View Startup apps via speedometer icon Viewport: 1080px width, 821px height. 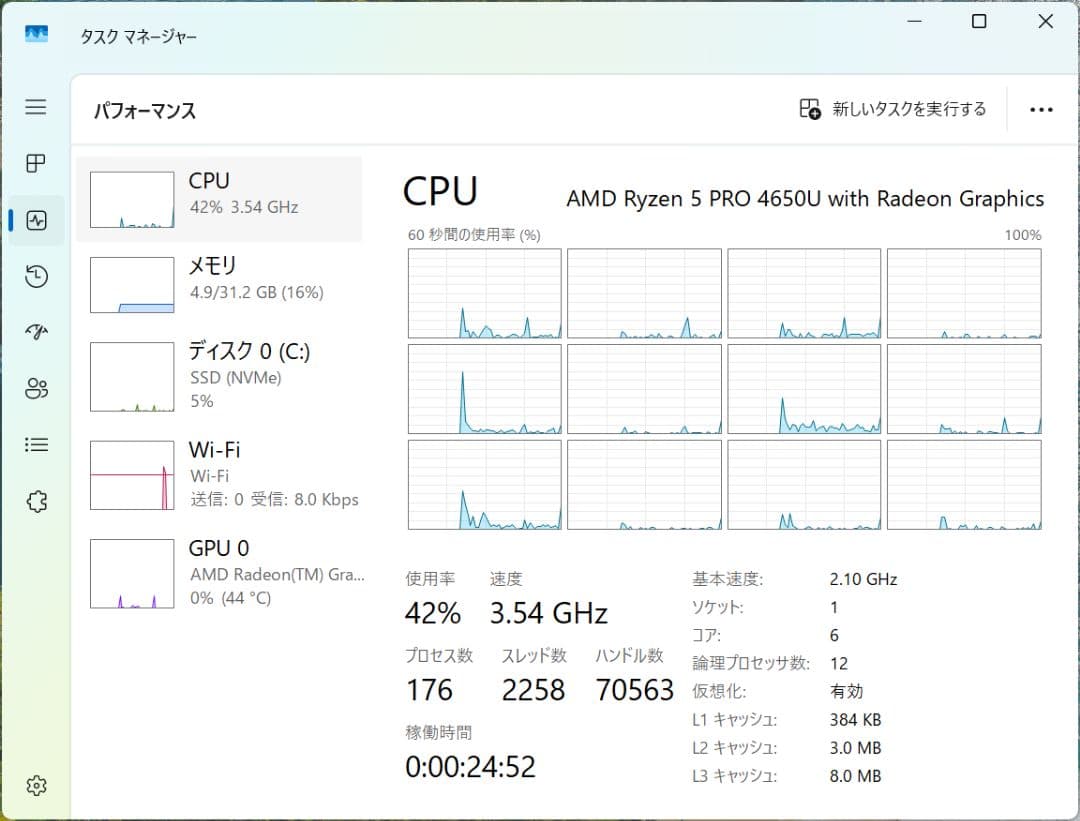click(36, 332)
